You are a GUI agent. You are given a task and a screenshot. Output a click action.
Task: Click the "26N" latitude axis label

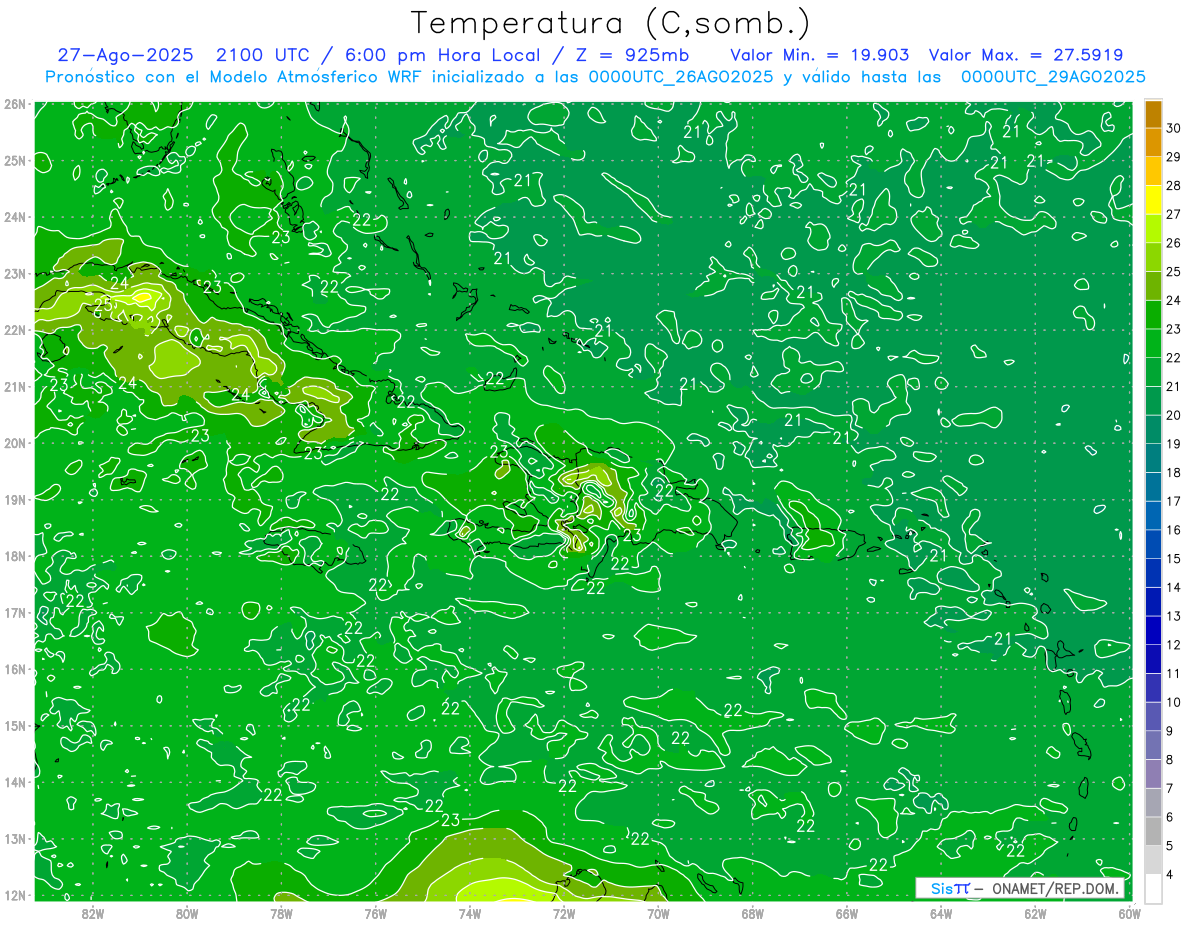tap(15, 104)
